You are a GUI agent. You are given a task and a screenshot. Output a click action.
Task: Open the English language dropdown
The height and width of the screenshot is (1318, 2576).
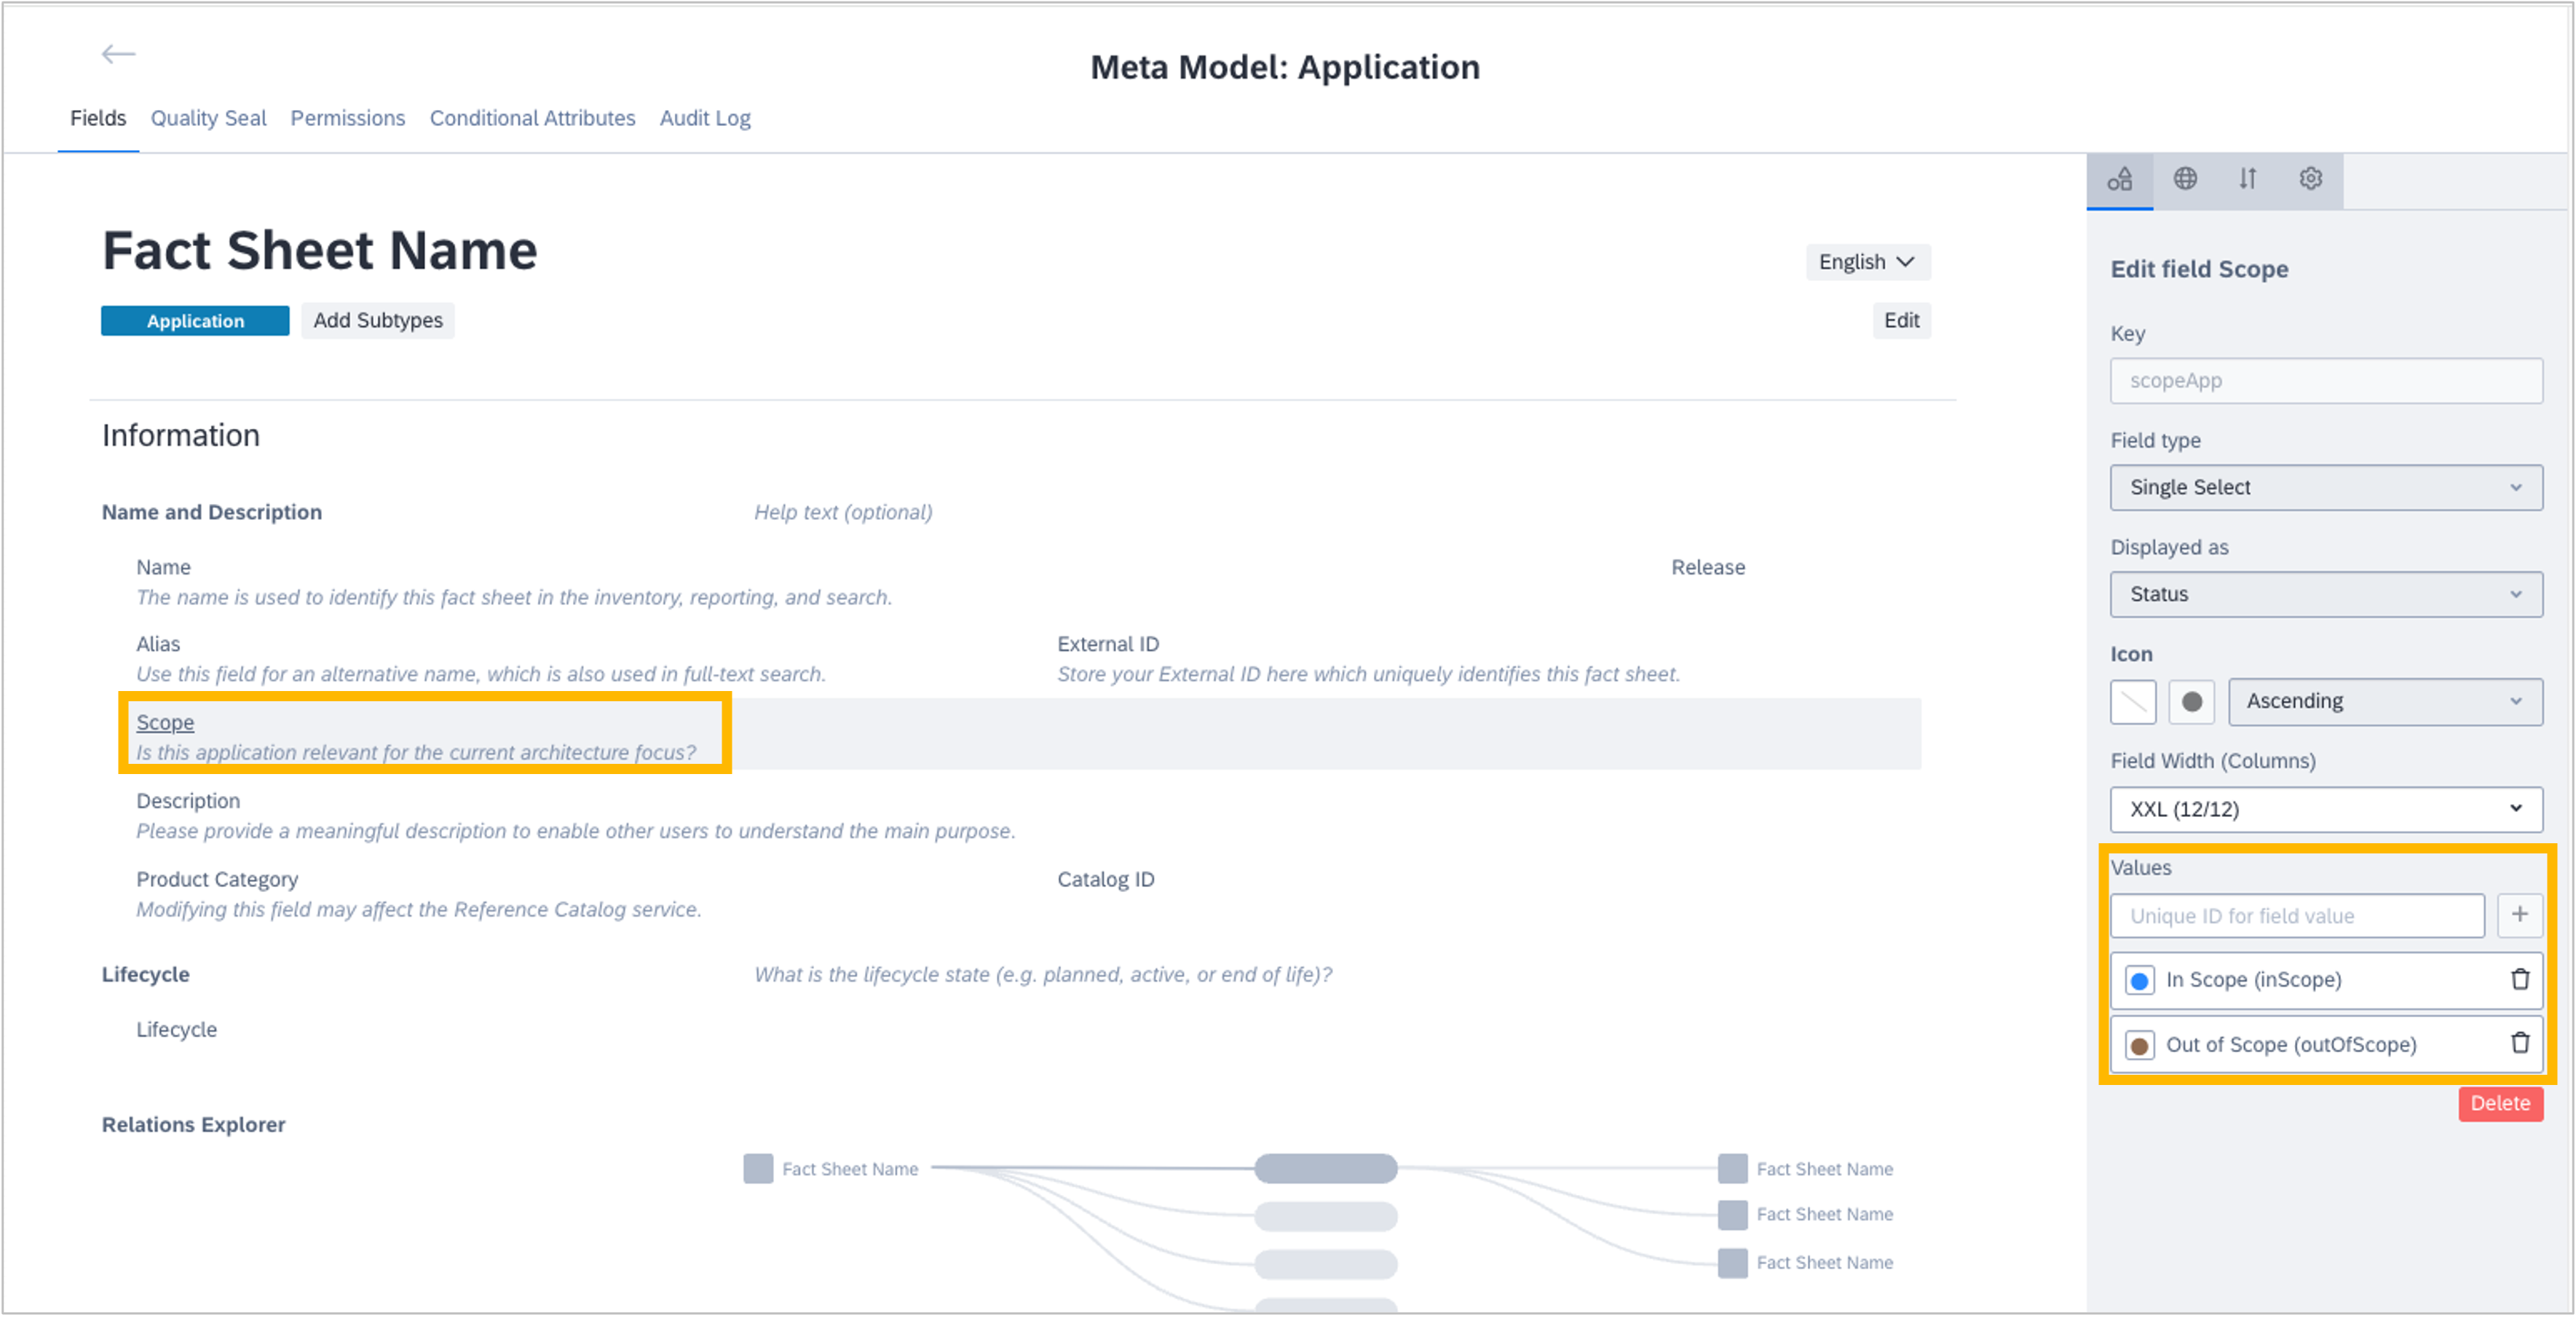[x=1867, y=262]
